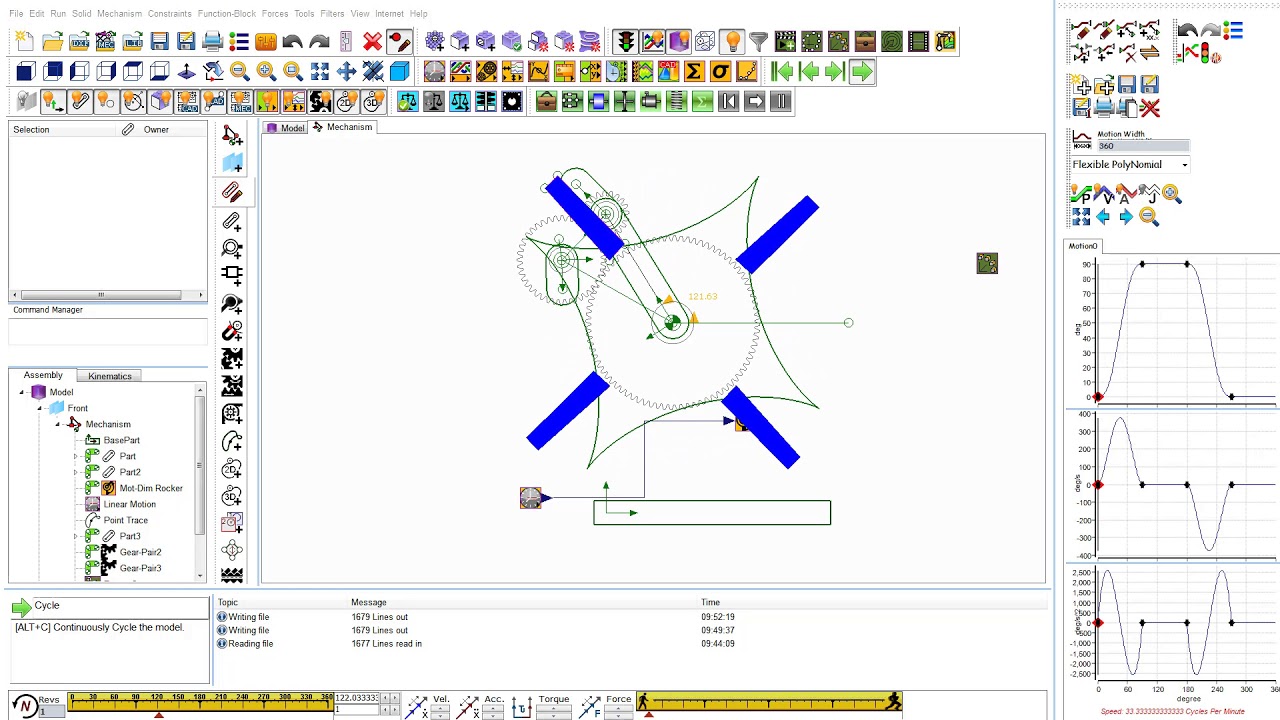This screenshot has width=1280, height=720.
Task: Select the Add 2D-Cam tool
Action: (232, 469)
